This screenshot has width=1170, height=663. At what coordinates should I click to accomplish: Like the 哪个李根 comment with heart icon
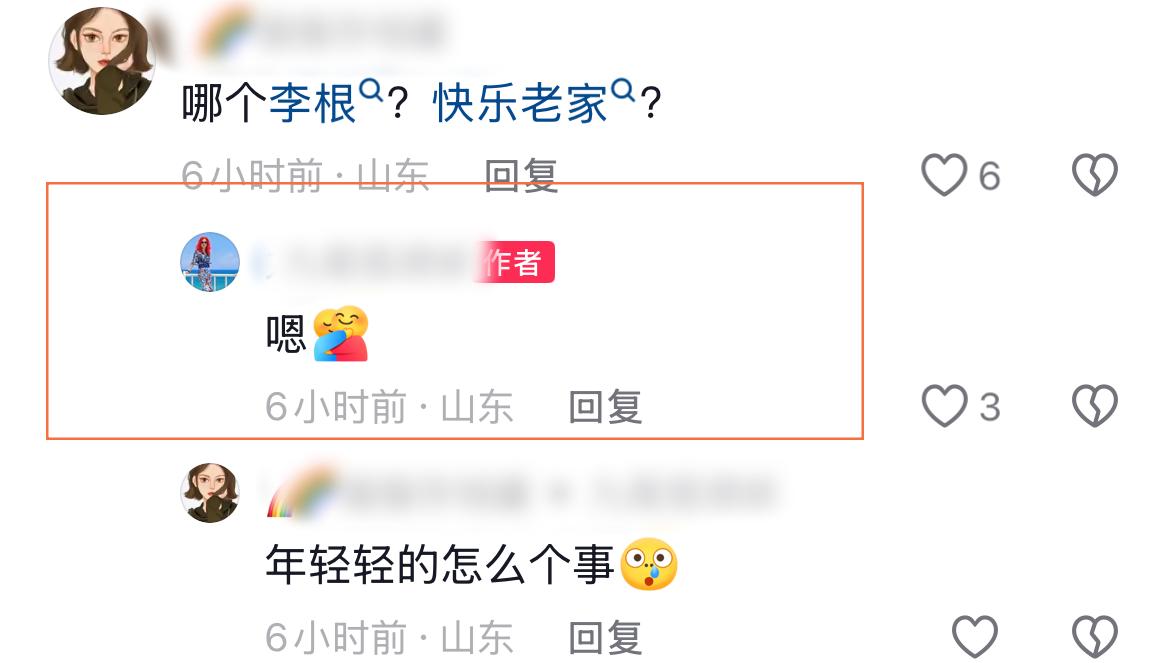pyautogui.click(x=944, y=175)
